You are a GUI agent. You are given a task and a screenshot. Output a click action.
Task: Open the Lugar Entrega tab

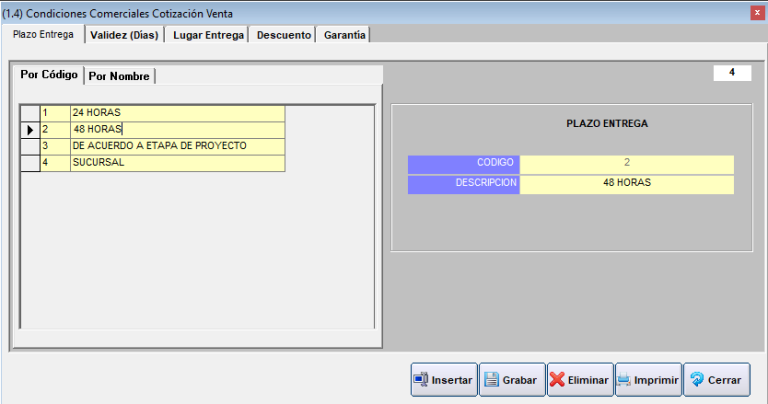click(x=207, y=34)
